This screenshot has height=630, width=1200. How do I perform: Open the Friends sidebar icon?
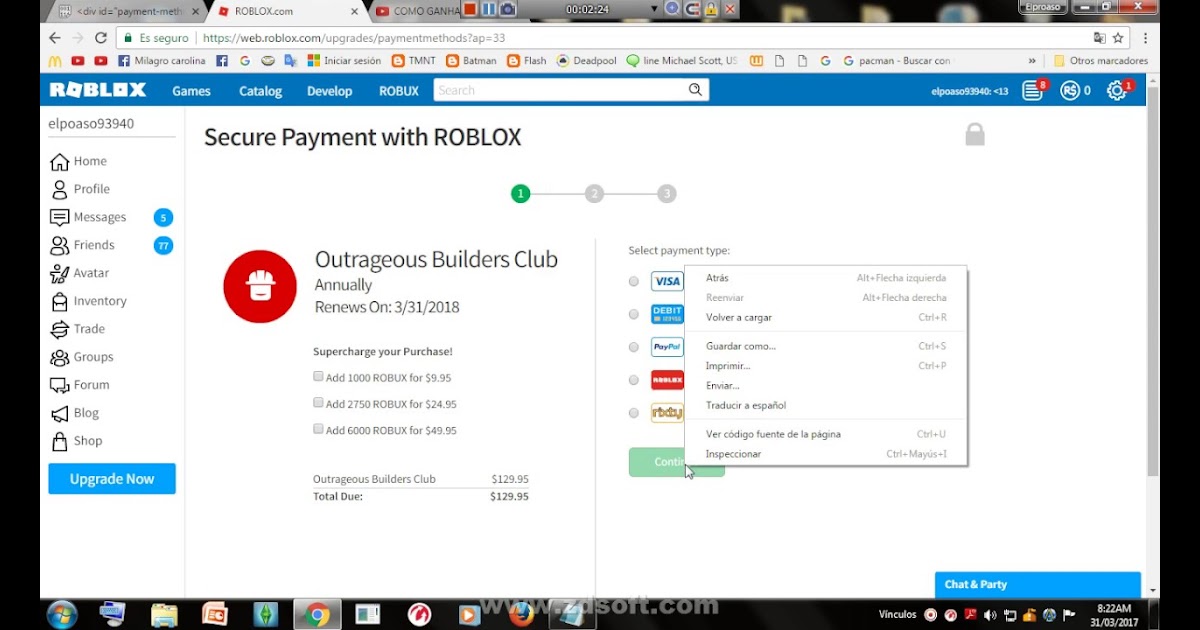(59, 245)
